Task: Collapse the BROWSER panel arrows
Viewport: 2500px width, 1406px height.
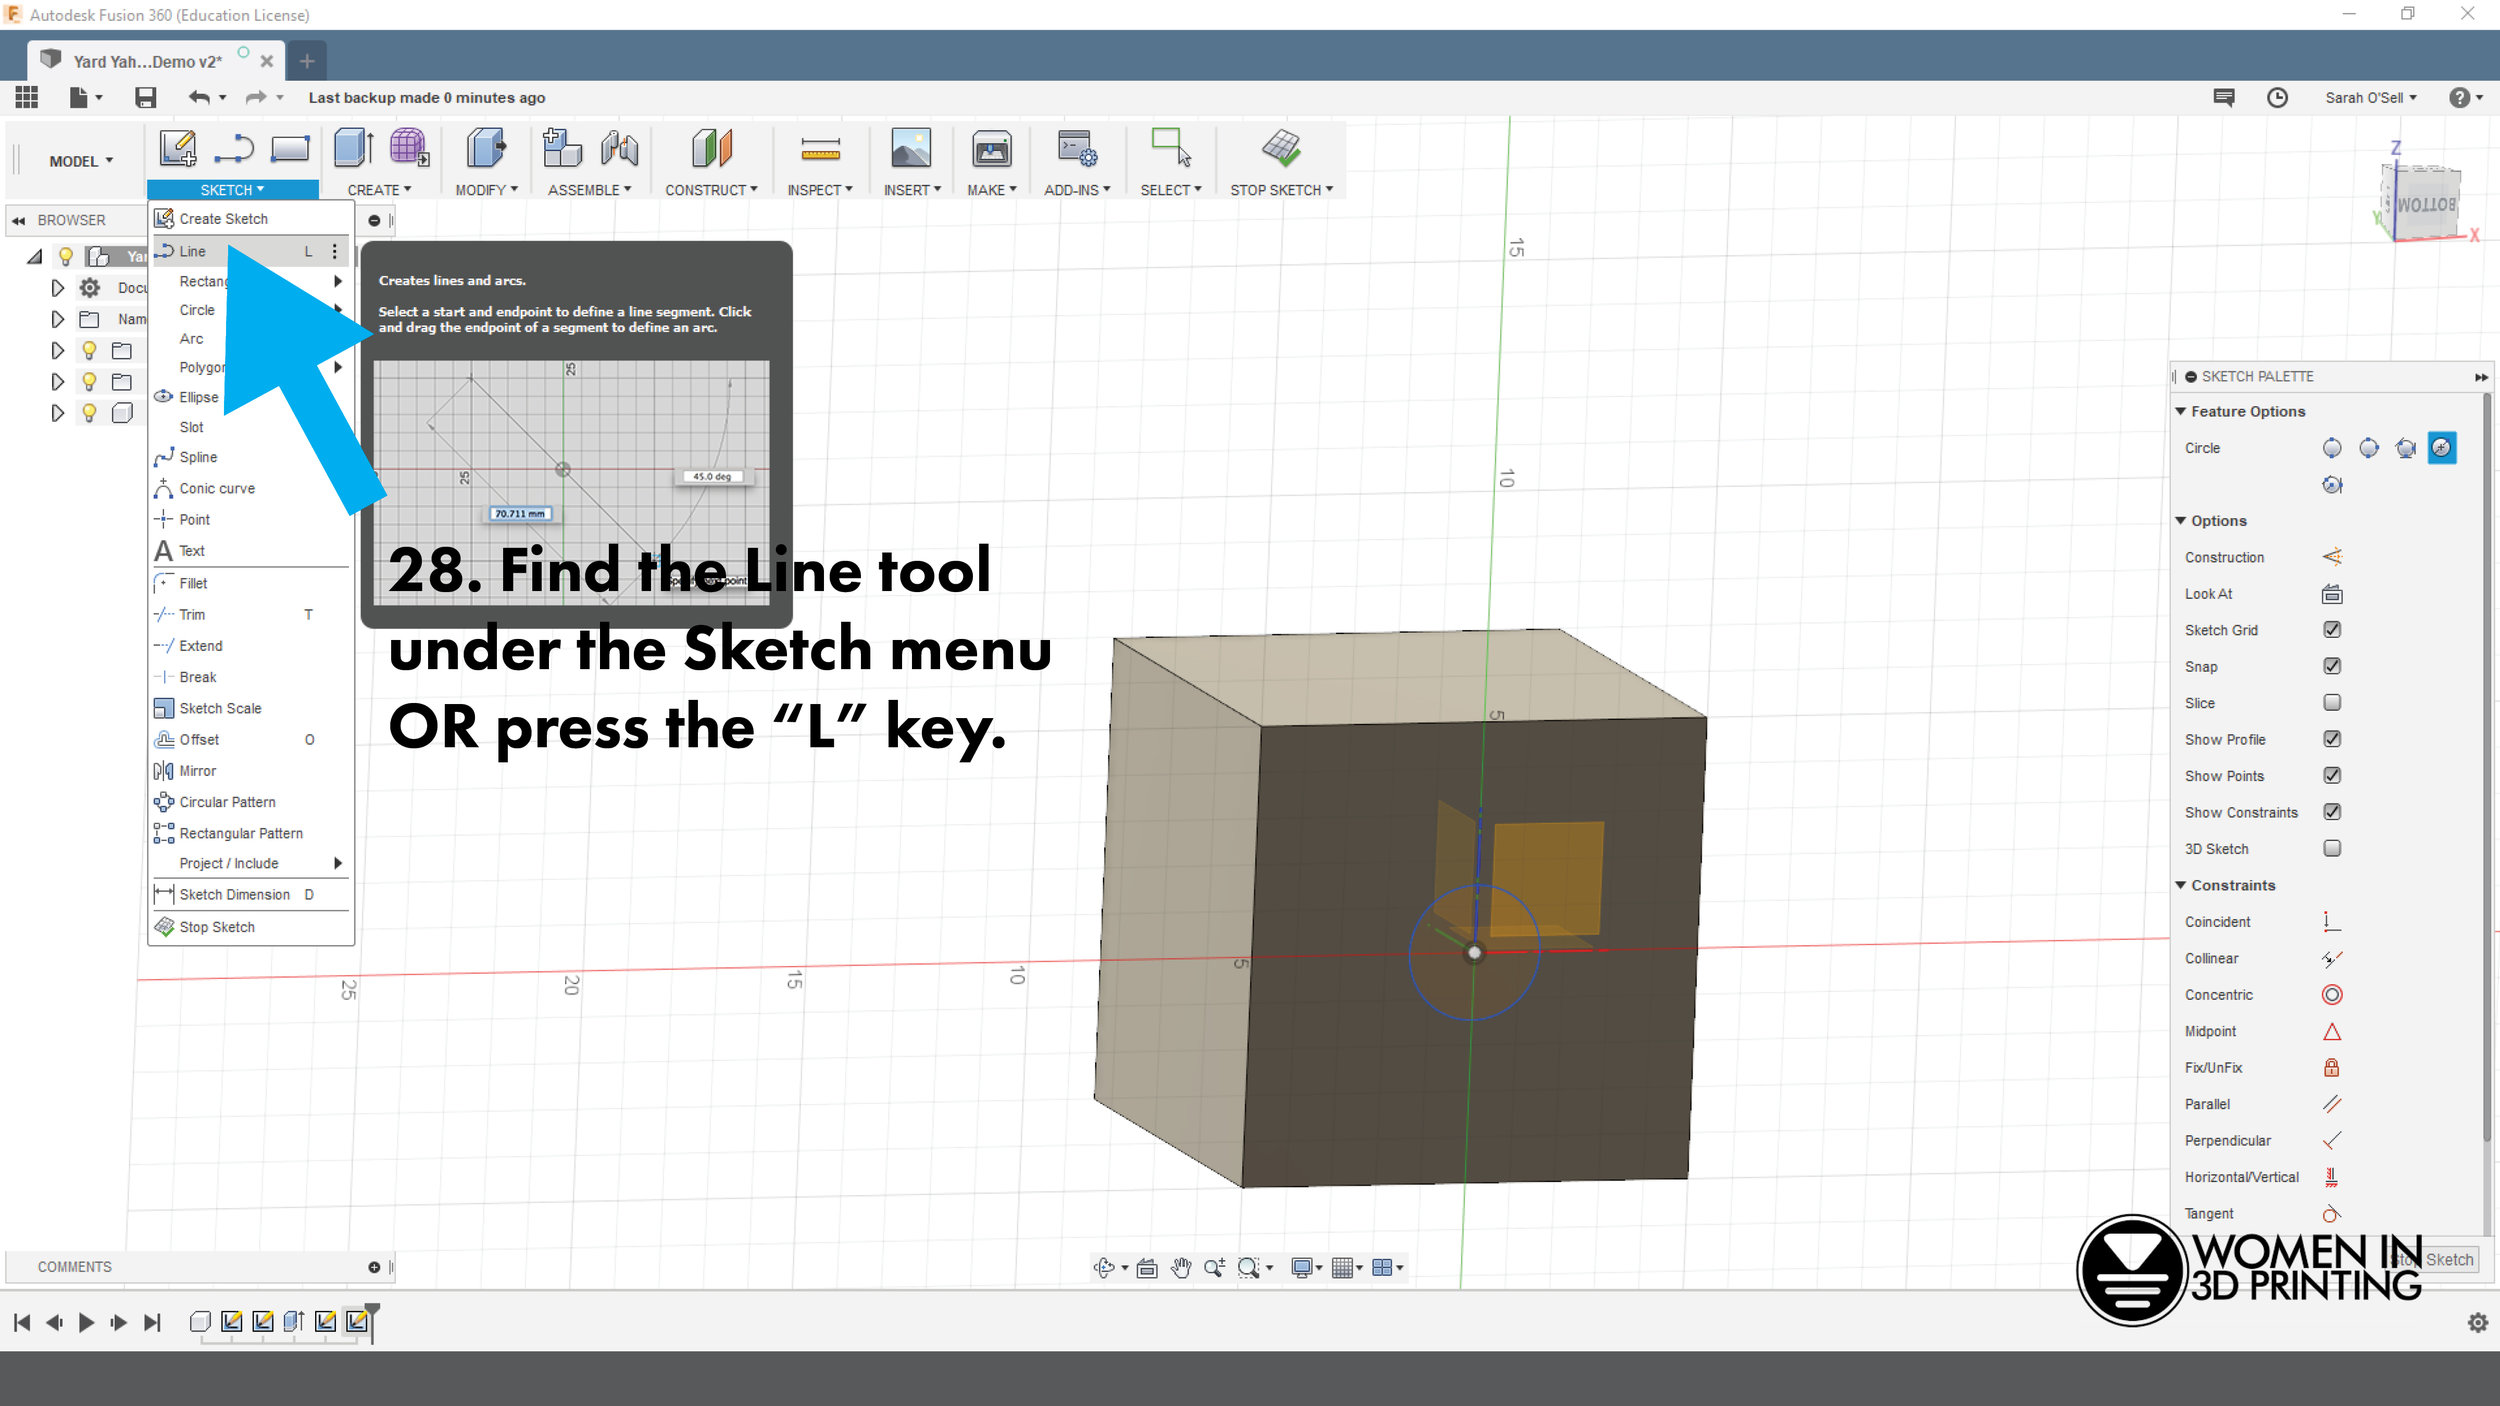Action: 19,221
